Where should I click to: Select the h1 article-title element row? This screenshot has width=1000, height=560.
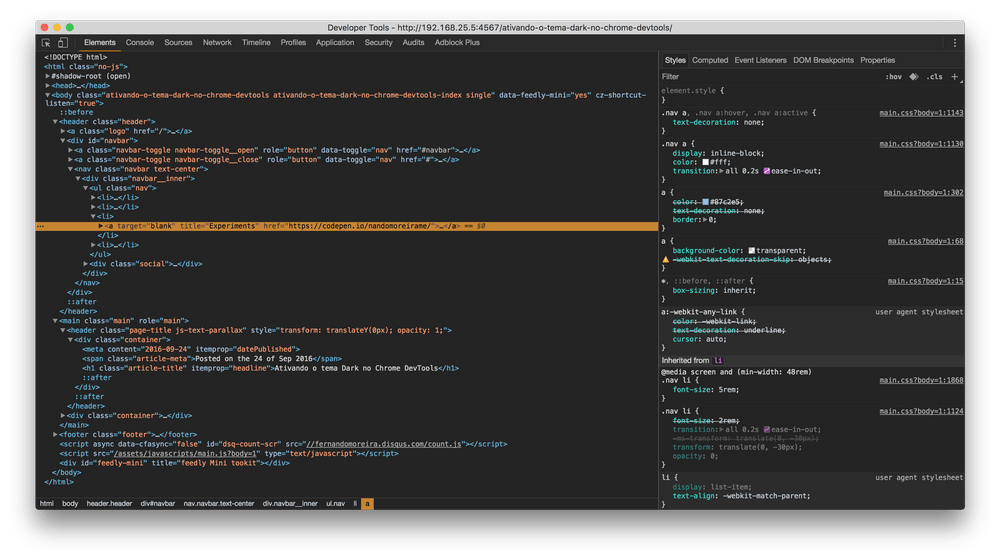pyautogui.click(x=270, y=368)
